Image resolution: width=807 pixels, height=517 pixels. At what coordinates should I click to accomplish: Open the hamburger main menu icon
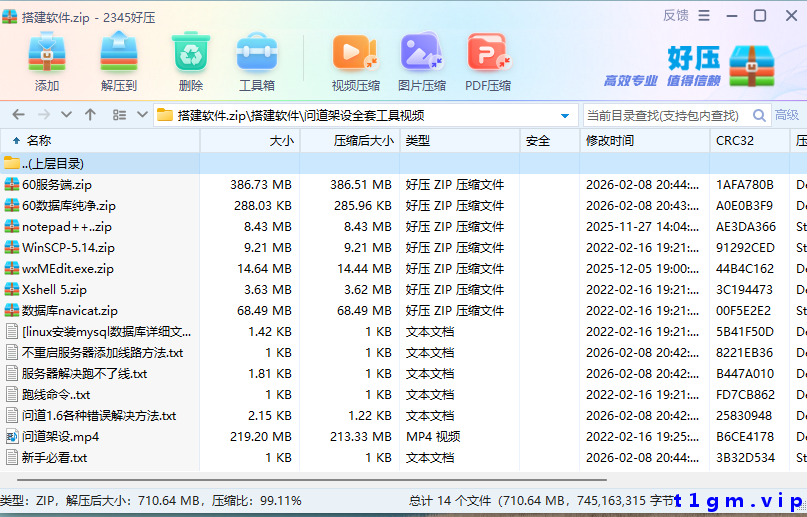pos(704,16)
